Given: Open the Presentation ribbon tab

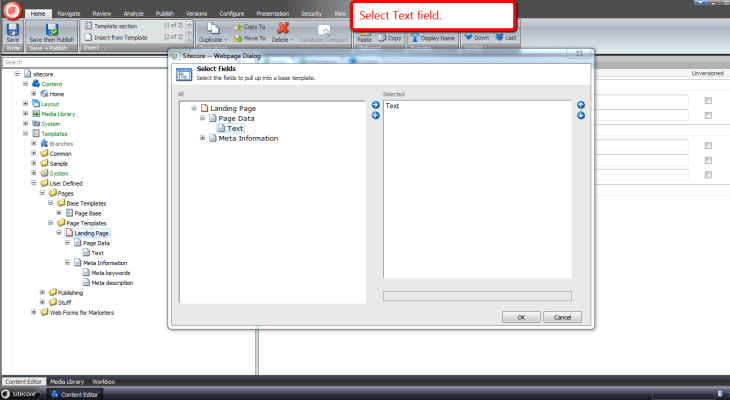Looking at the screenshot, I should click(x=273, y=14).
